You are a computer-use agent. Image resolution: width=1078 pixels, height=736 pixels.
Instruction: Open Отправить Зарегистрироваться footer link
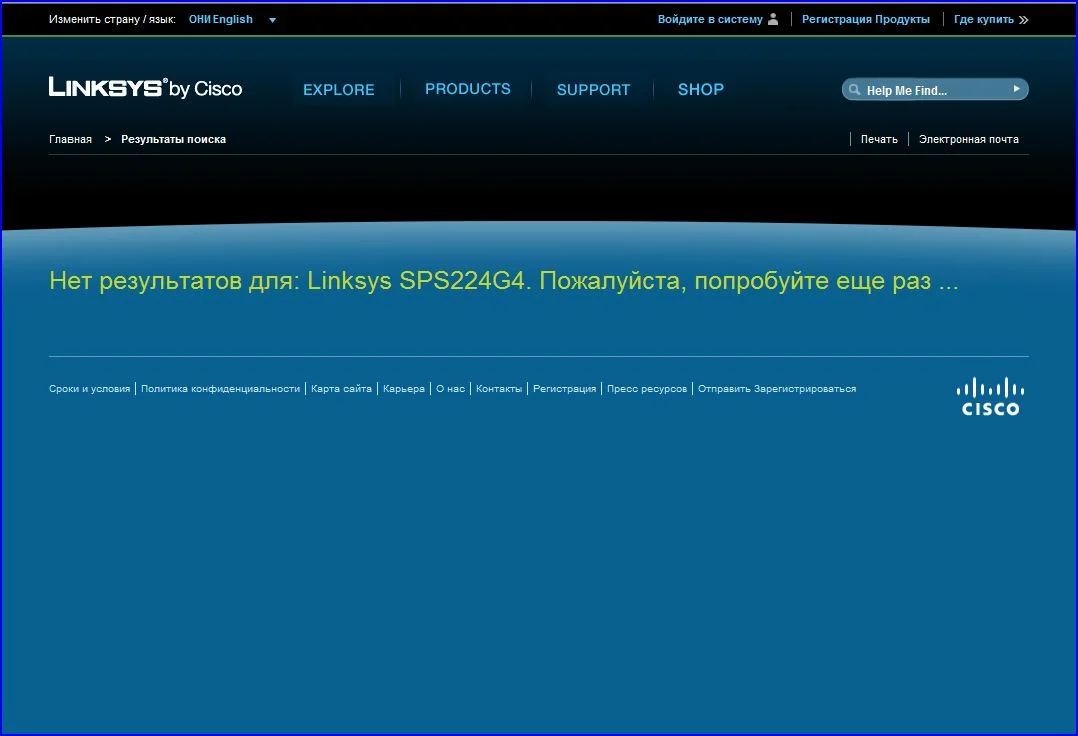[x=777, y=388]
